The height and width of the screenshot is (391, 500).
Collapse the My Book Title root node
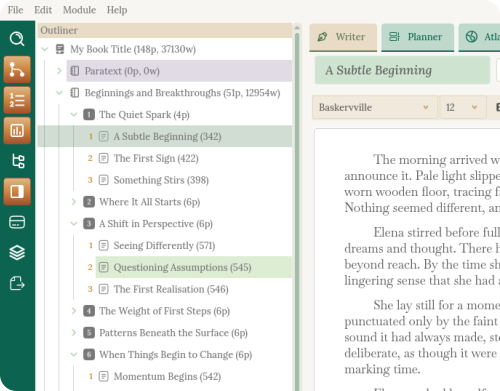point(45,49)
